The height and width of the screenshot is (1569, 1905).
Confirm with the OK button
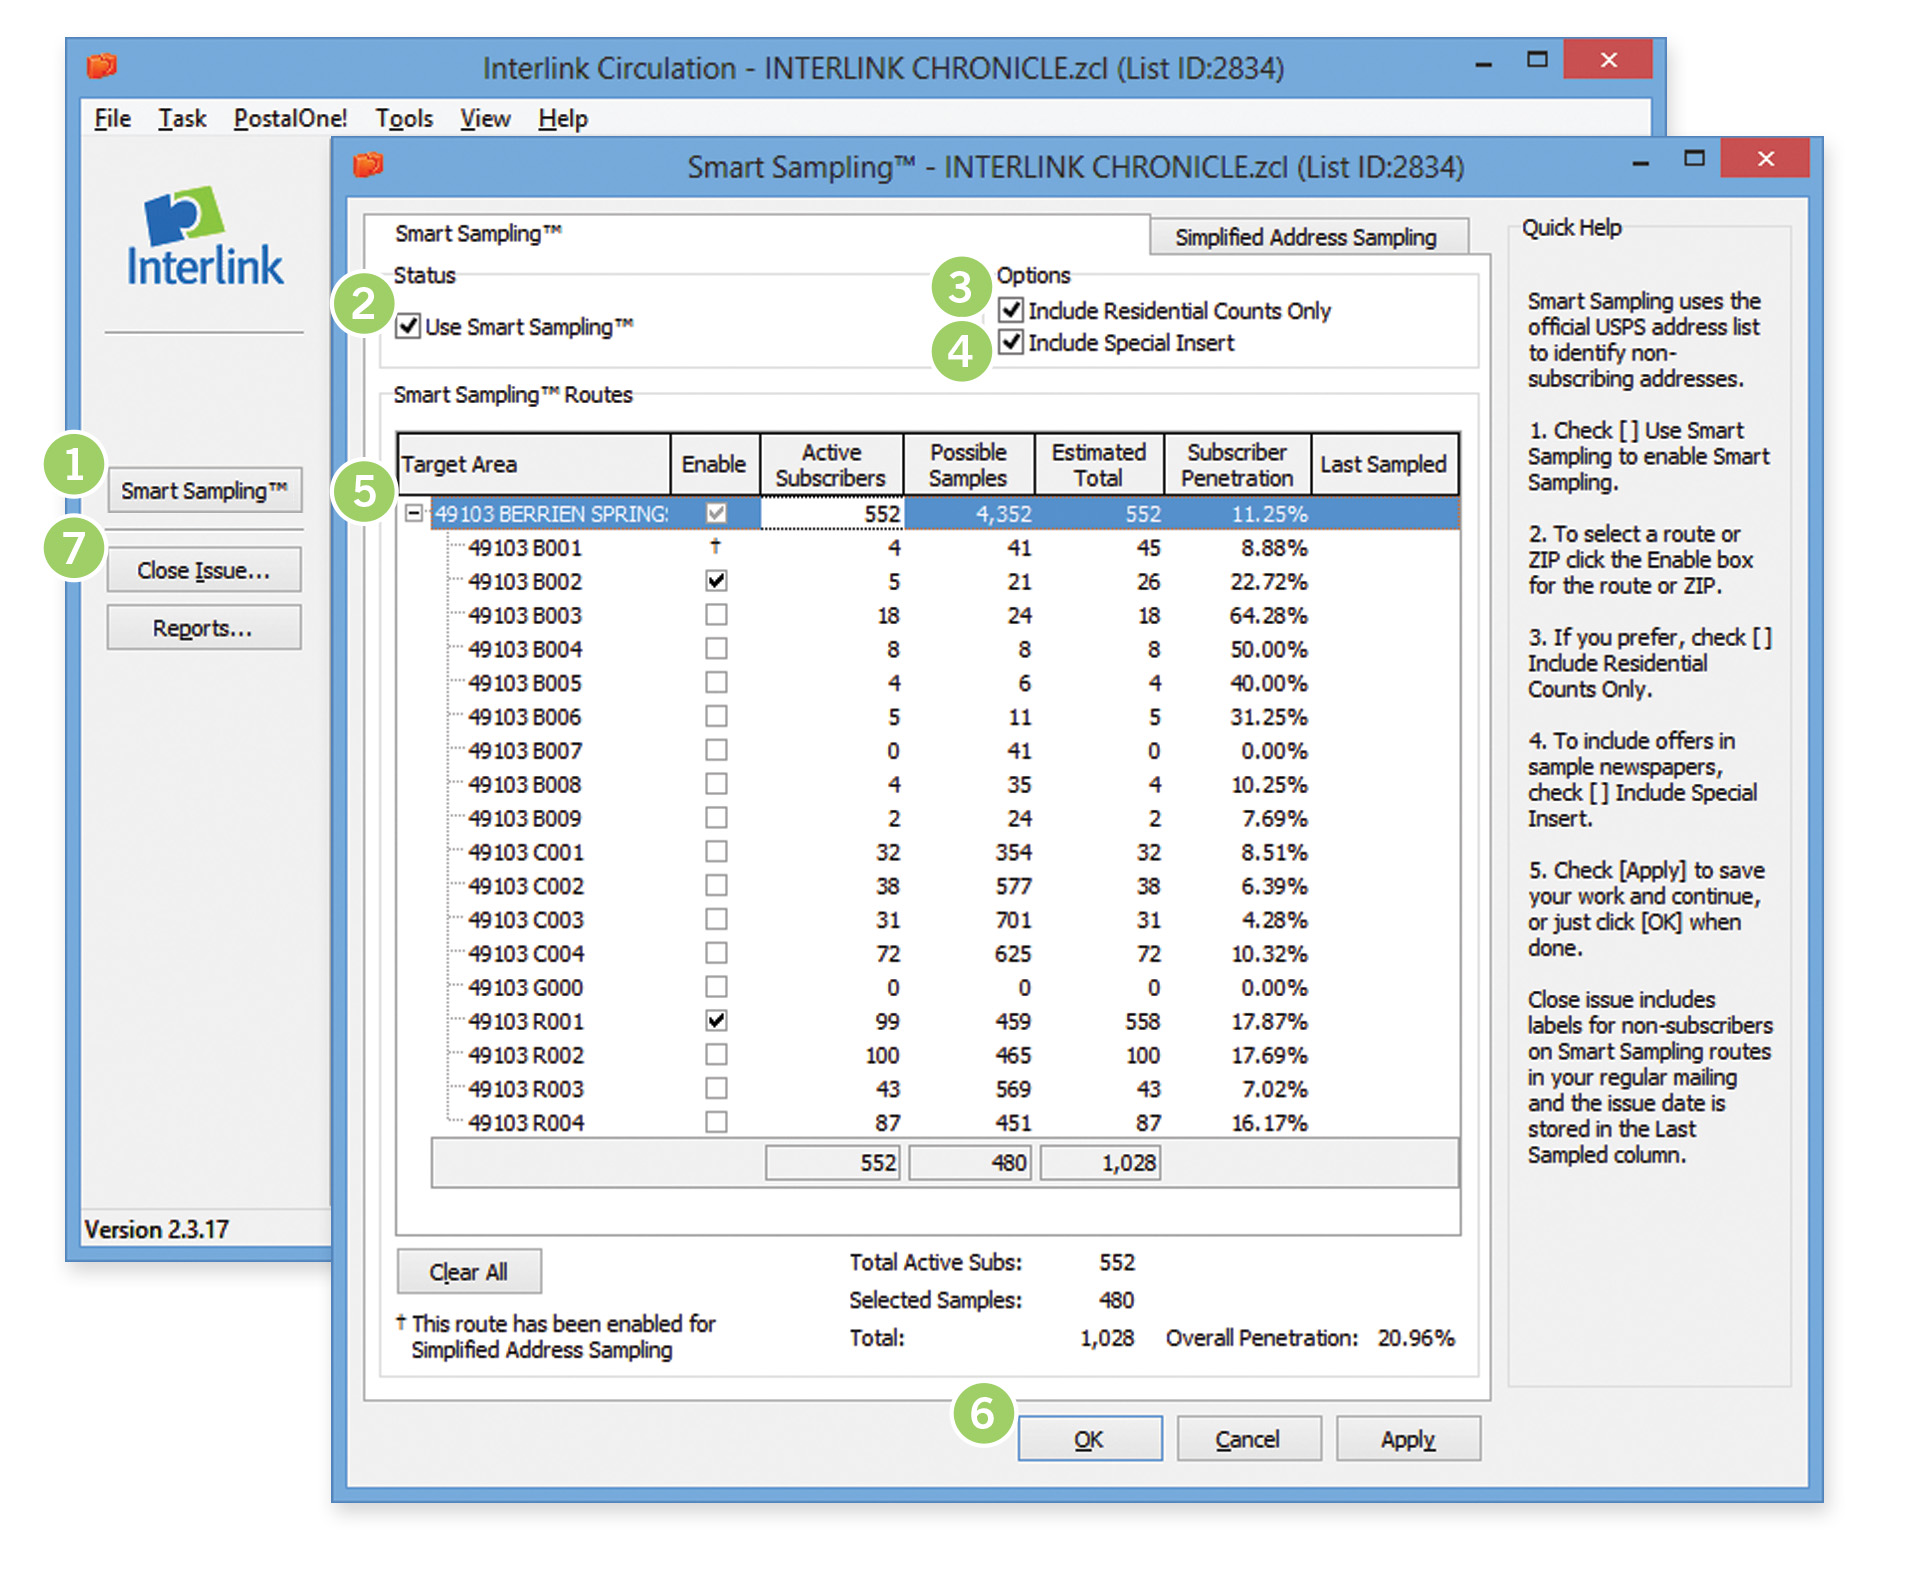tap(1090, 1439)
